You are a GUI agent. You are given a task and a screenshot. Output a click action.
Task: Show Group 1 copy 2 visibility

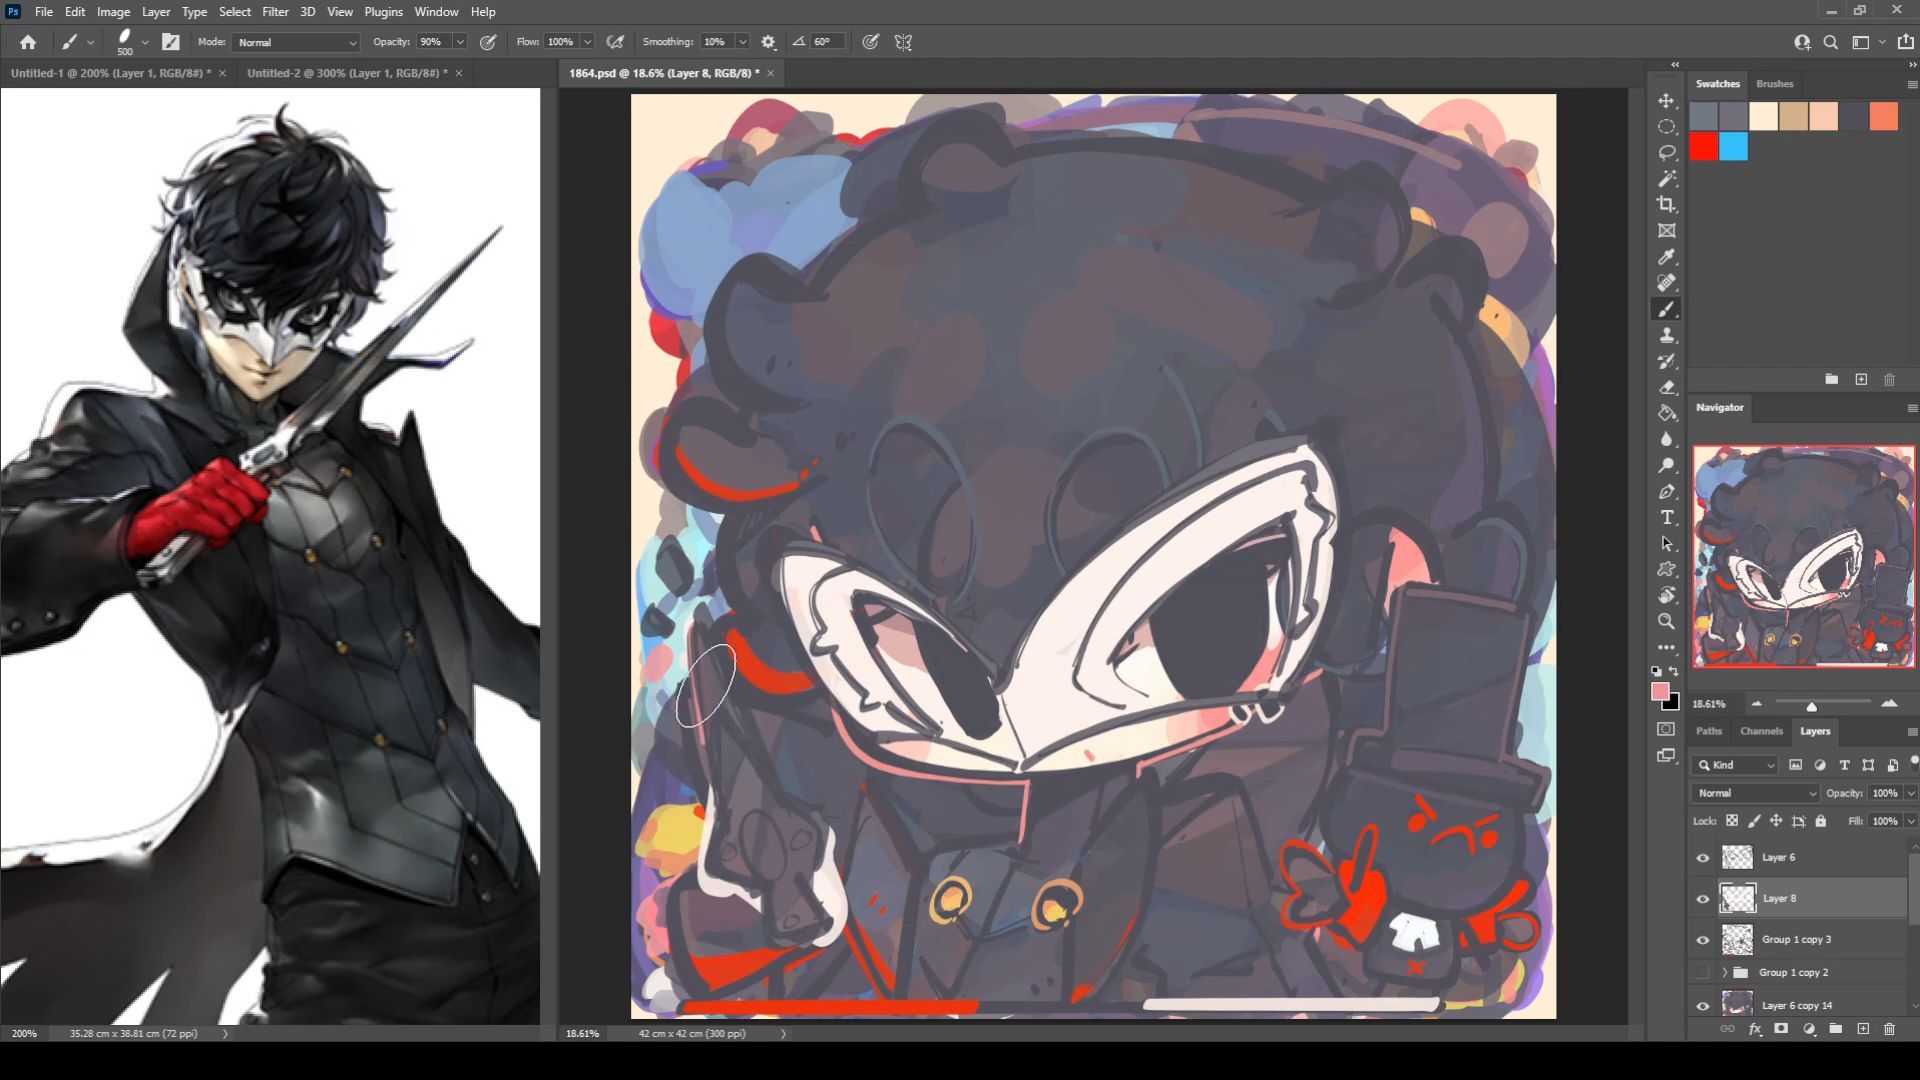pyautogui.click(x=1703, y=972)
